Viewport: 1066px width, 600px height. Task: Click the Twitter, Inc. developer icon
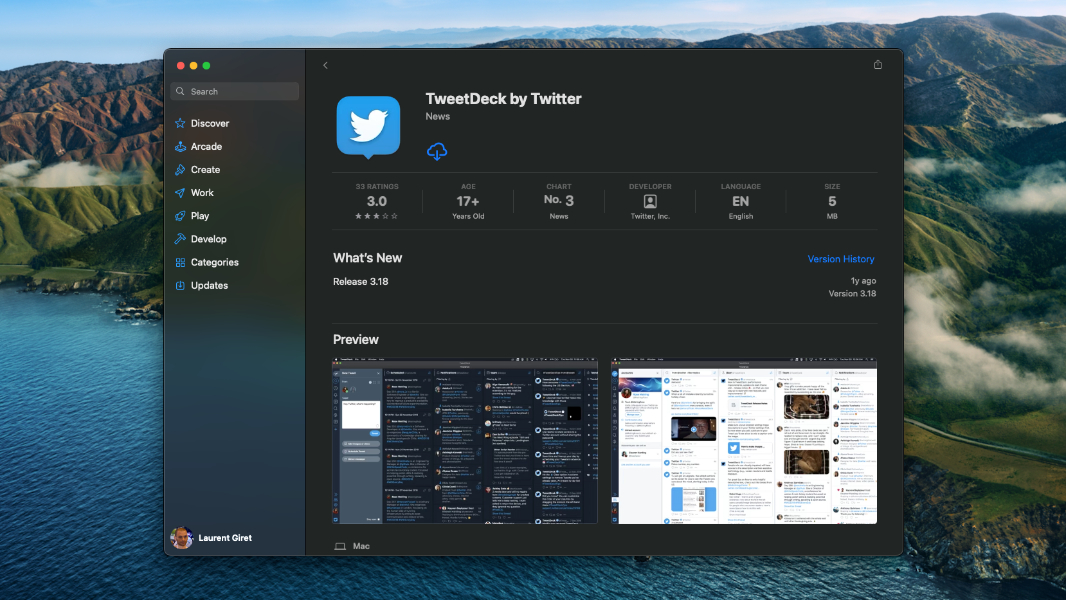point(650,201)
